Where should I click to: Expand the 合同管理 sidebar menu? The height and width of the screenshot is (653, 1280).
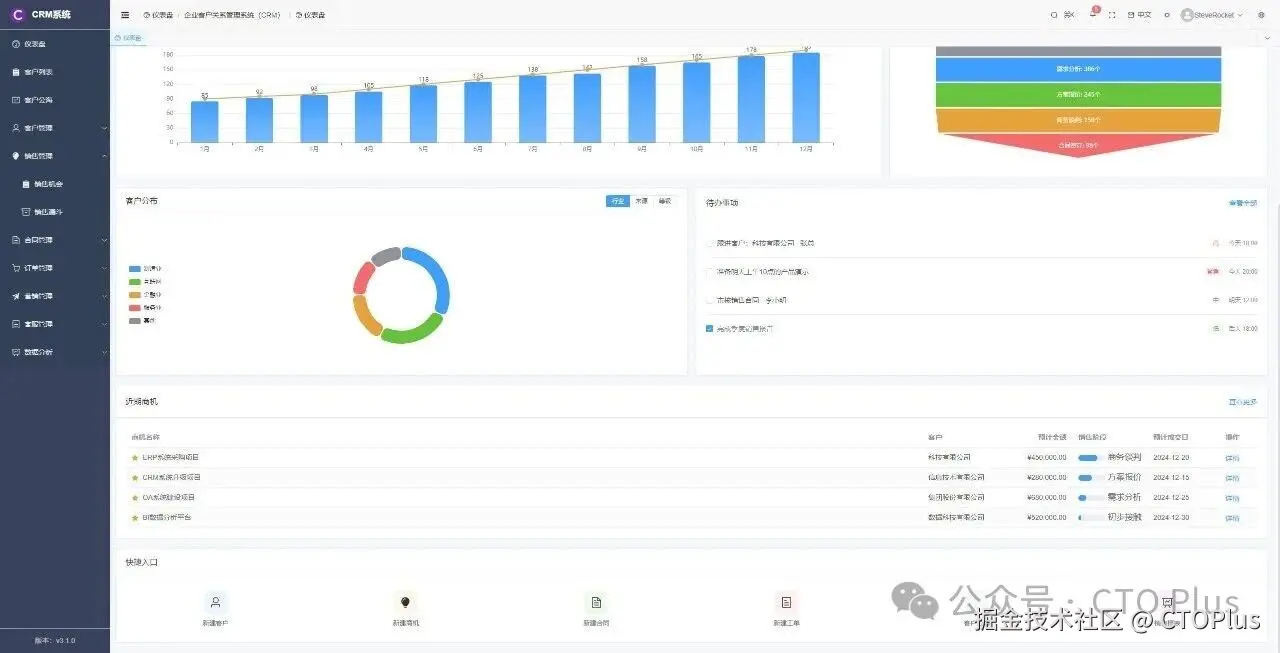tap(55, 240)
